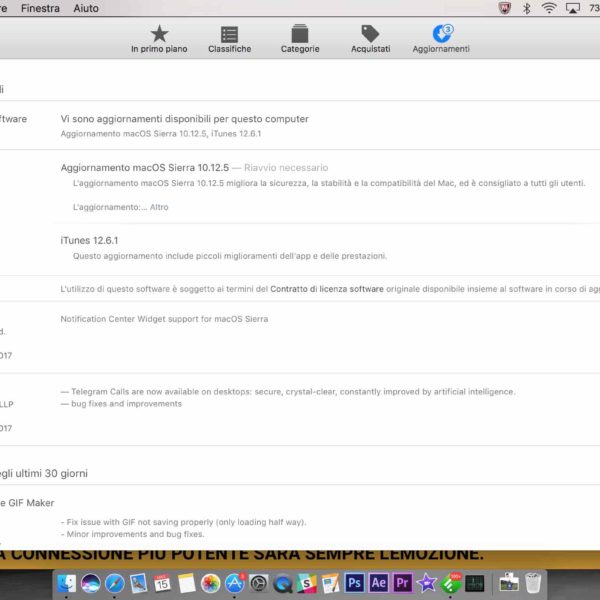Screen dimensions: 600x600
Task: Expand macOS update details via Altro
Action: tap(159, 207)
